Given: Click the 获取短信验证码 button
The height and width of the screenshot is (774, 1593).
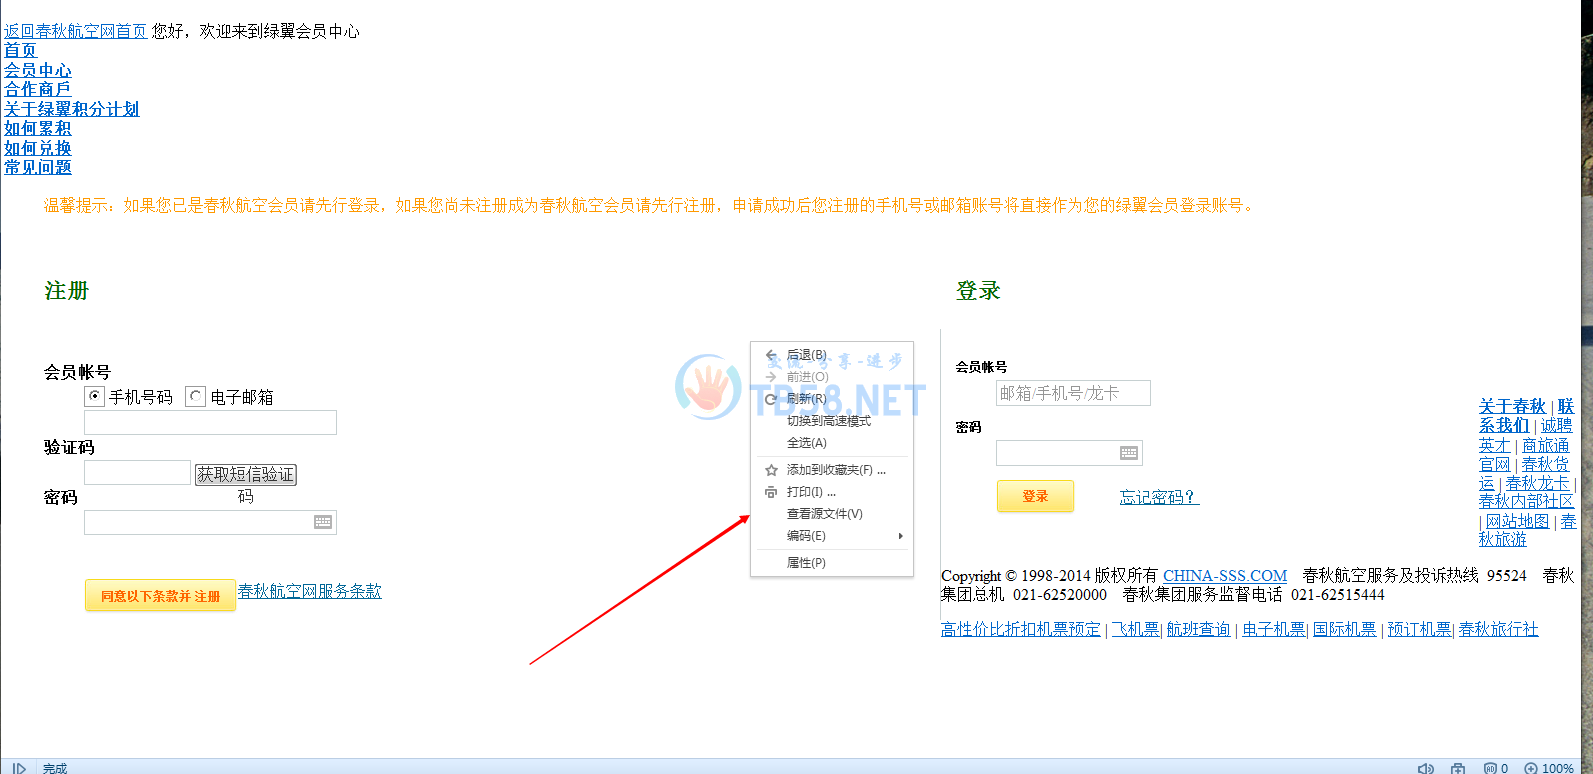Looking at the screenshot, I should (x=246, y=474).
